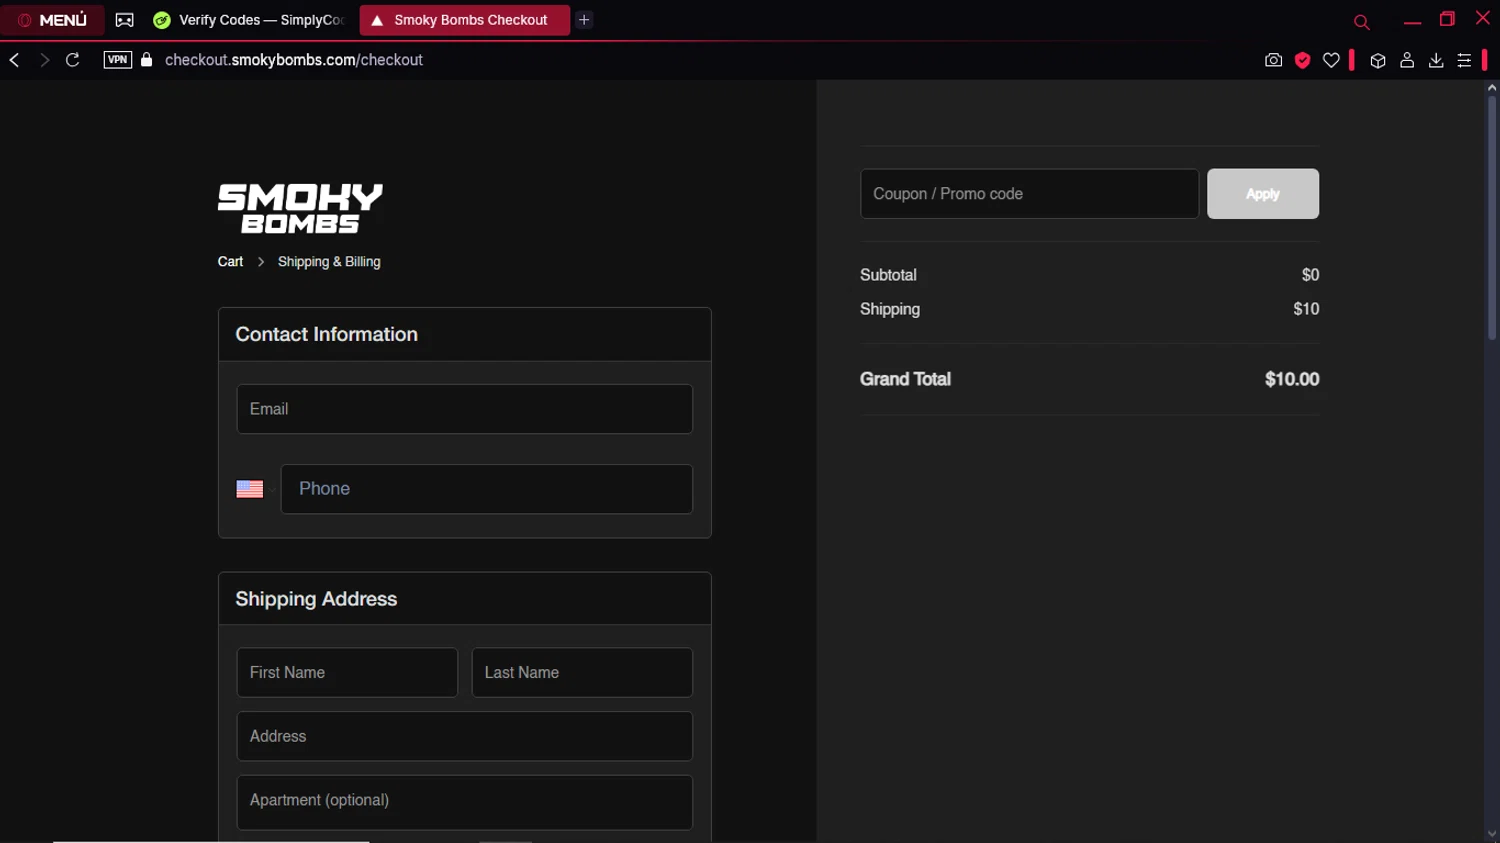Viewport: 1500px width, 843px height.
Task: Apply the coupon with the Apply button
Action: (x=1263, y=194)
